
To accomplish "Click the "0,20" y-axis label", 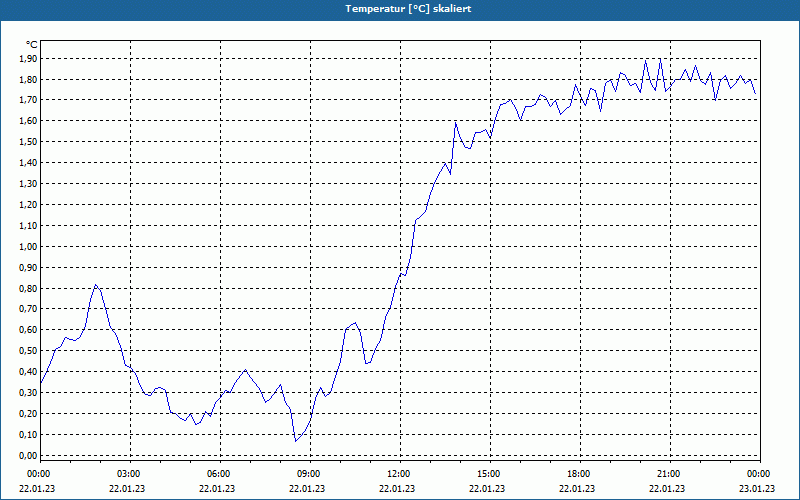I will pyautogui.click(x=30, y=413).
